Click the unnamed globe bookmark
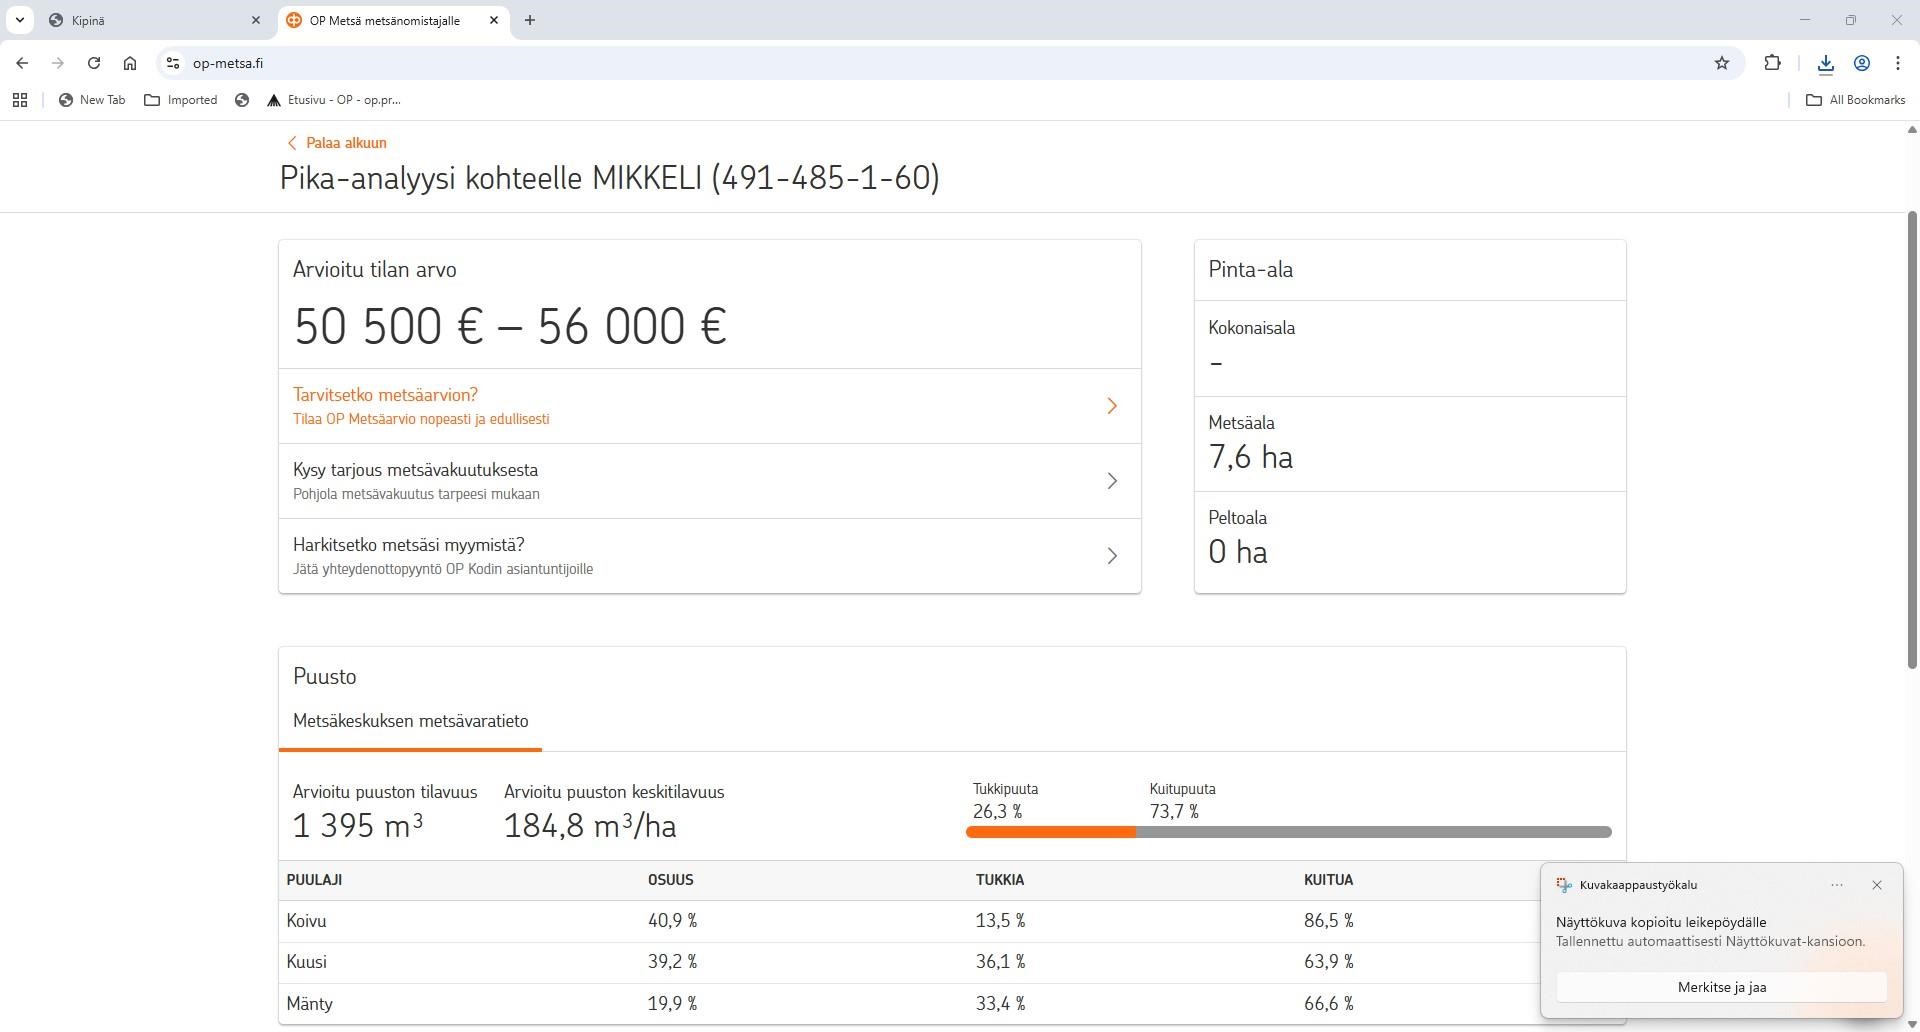This screenshot has height=1032, width=1920. (242, 100)
